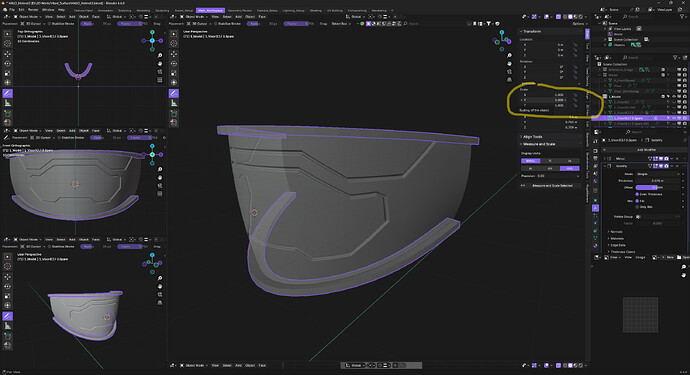This screenshot has height=375, width=690.
Task: Switch main viewport to Rendered shading
Action: (x=581, y=17)
